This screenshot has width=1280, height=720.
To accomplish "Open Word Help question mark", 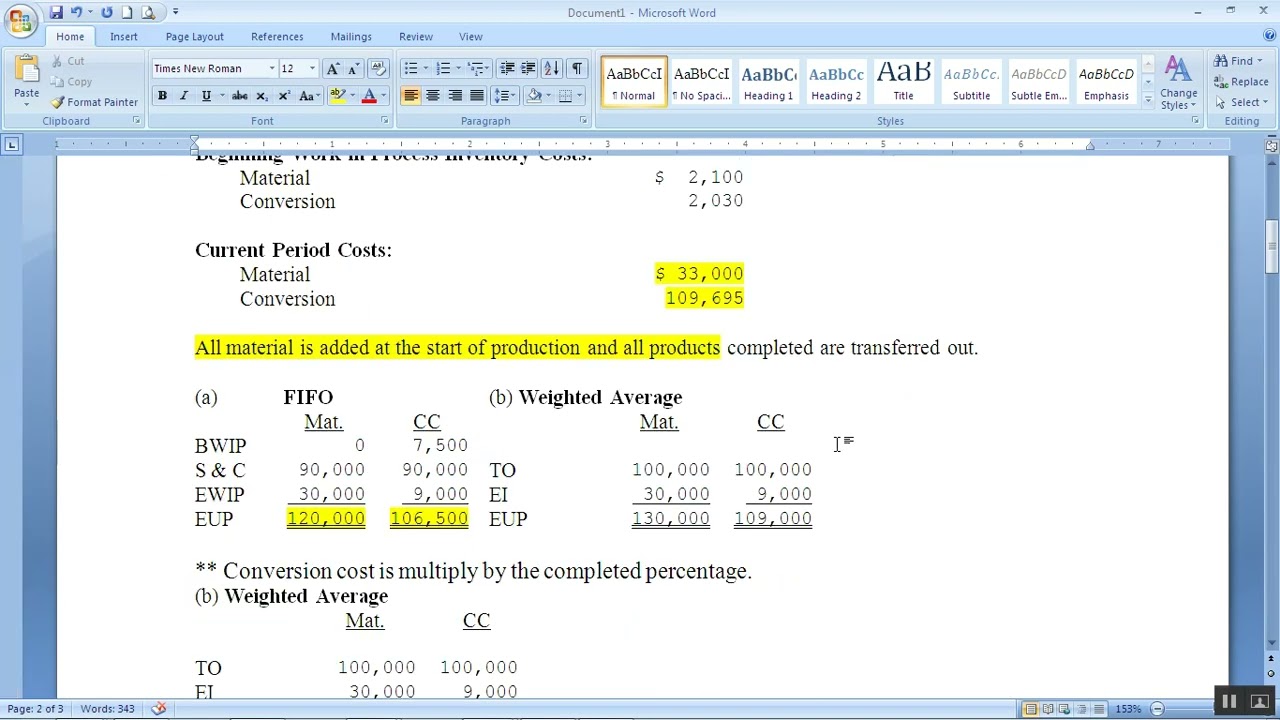I will pos(1269,36).
